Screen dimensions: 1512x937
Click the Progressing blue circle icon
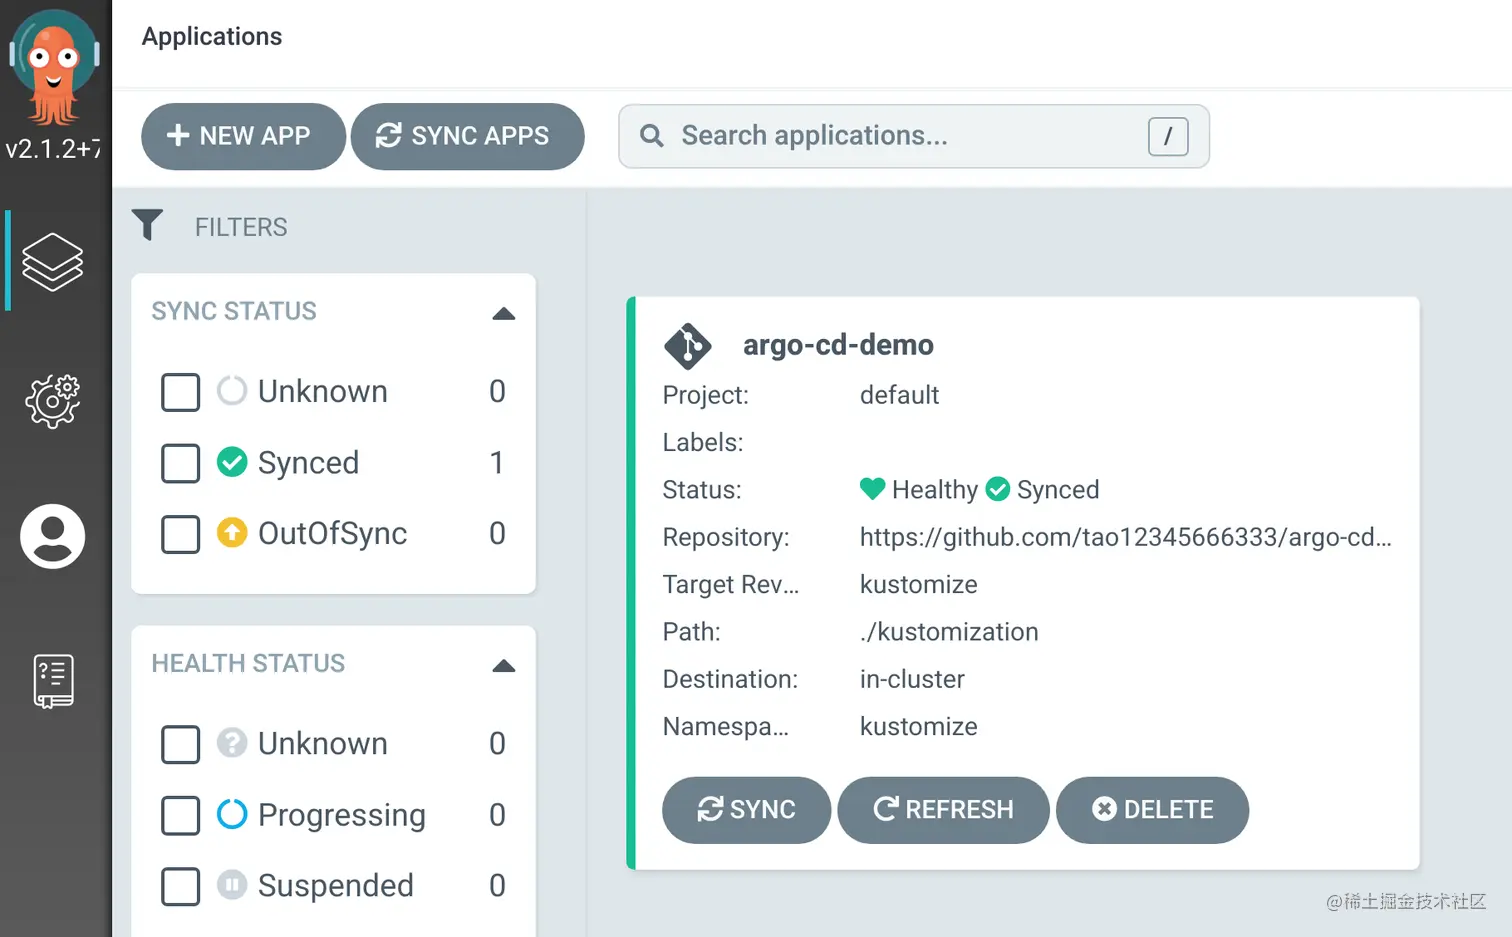coord(232,815)
